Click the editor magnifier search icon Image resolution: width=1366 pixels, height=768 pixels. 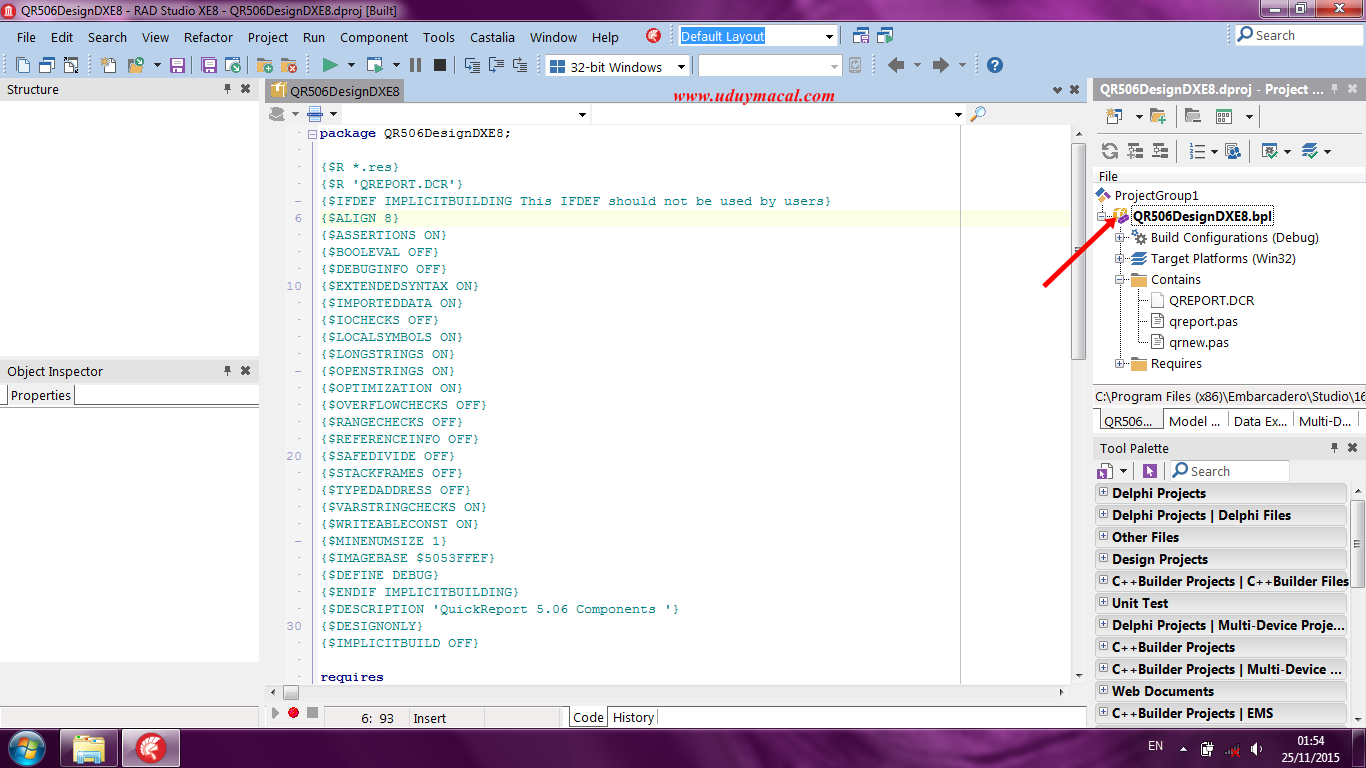(978, 114)
